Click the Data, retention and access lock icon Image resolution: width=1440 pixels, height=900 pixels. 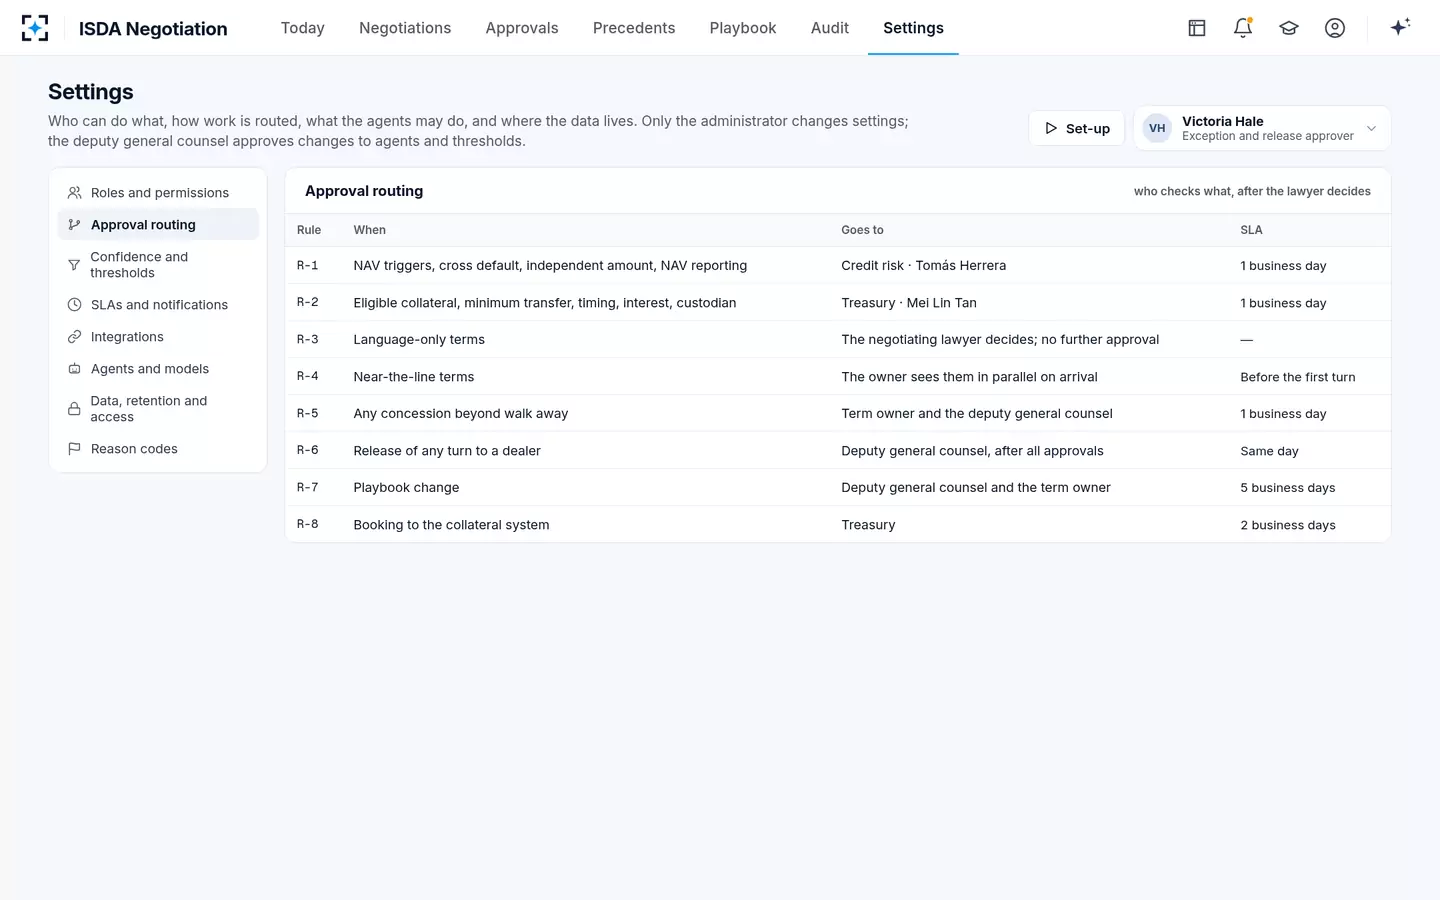pos(74,409)
